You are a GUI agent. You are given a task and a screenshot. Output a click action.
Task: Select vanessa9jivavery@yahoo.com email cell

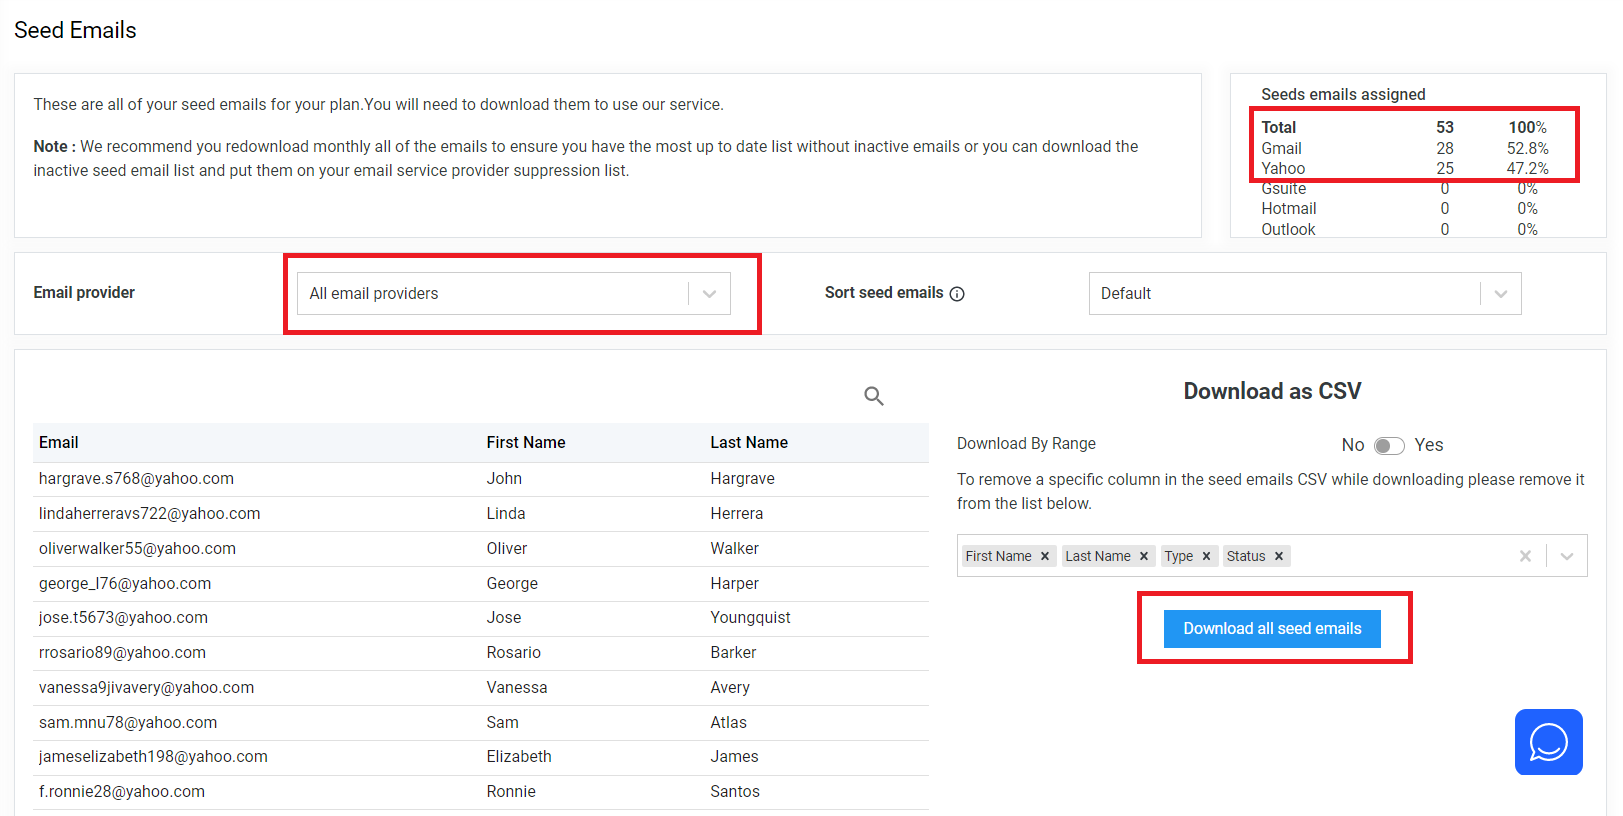click(x=147, y=687)
